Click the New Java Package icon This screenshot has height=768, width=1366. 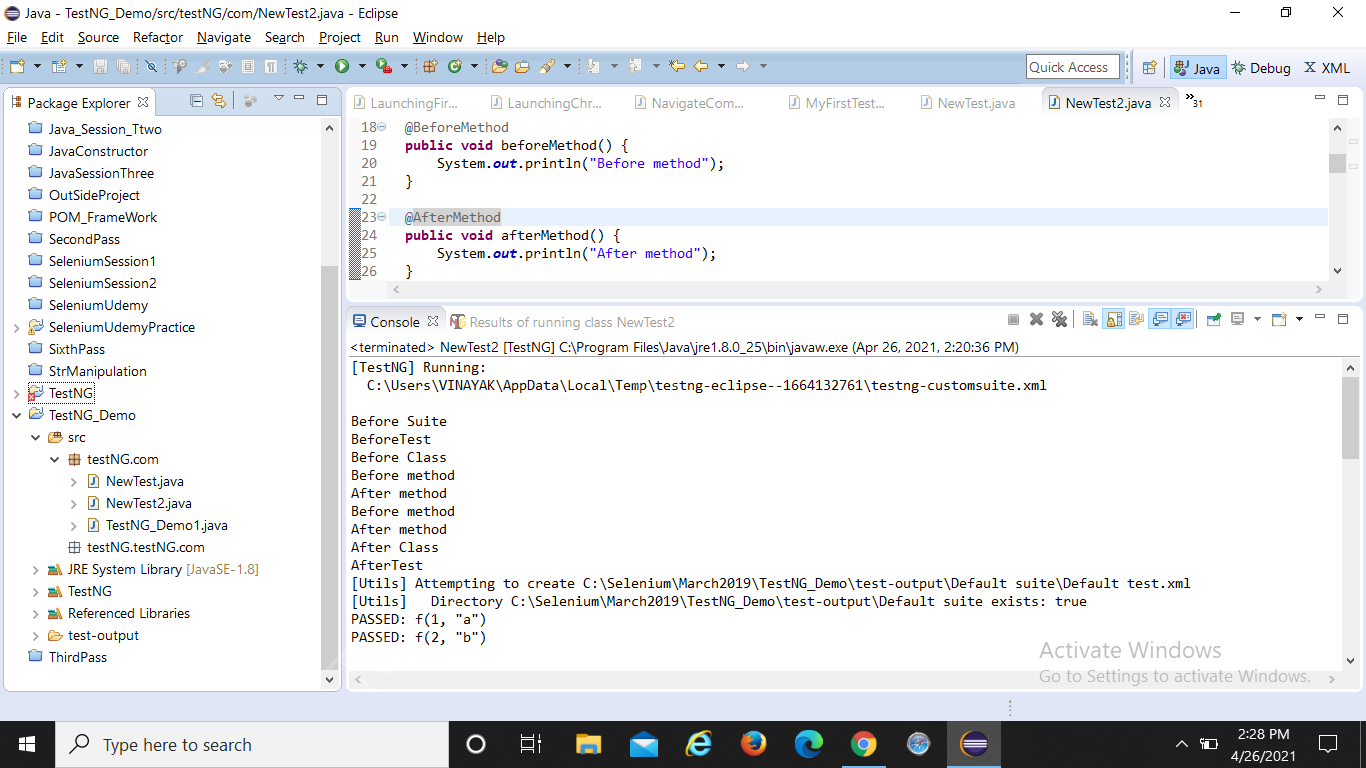[x=430, y=66]
